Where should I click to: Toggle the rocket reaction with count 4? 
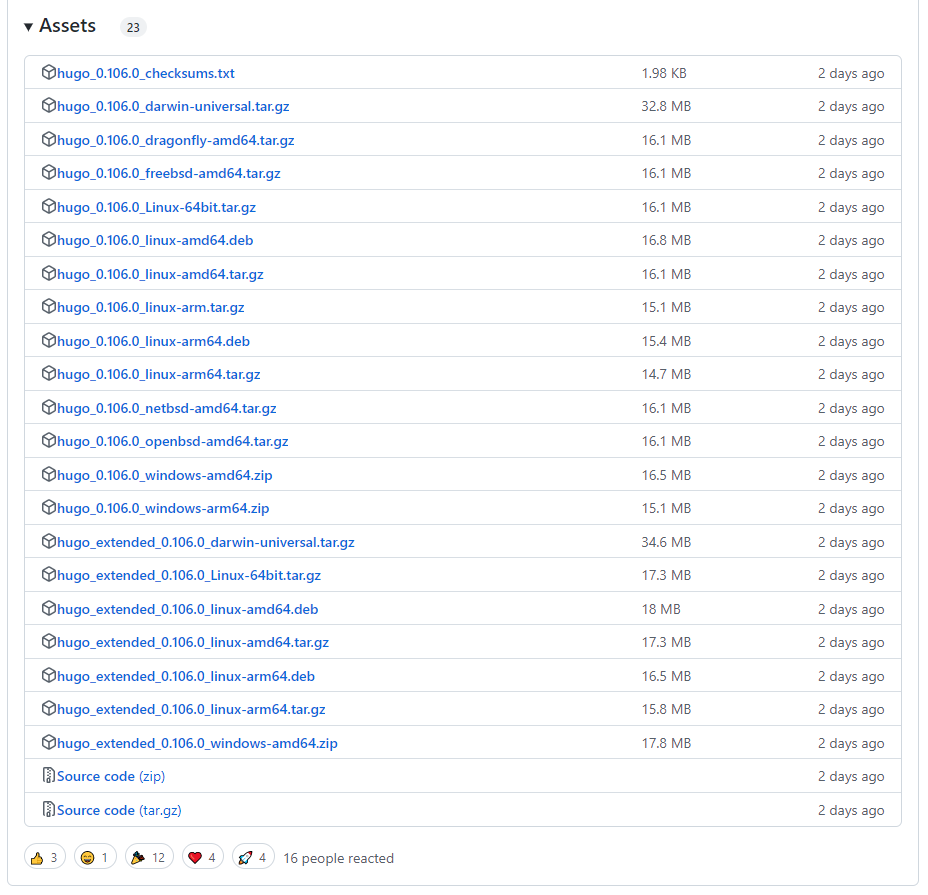click(x=253, y=857)
